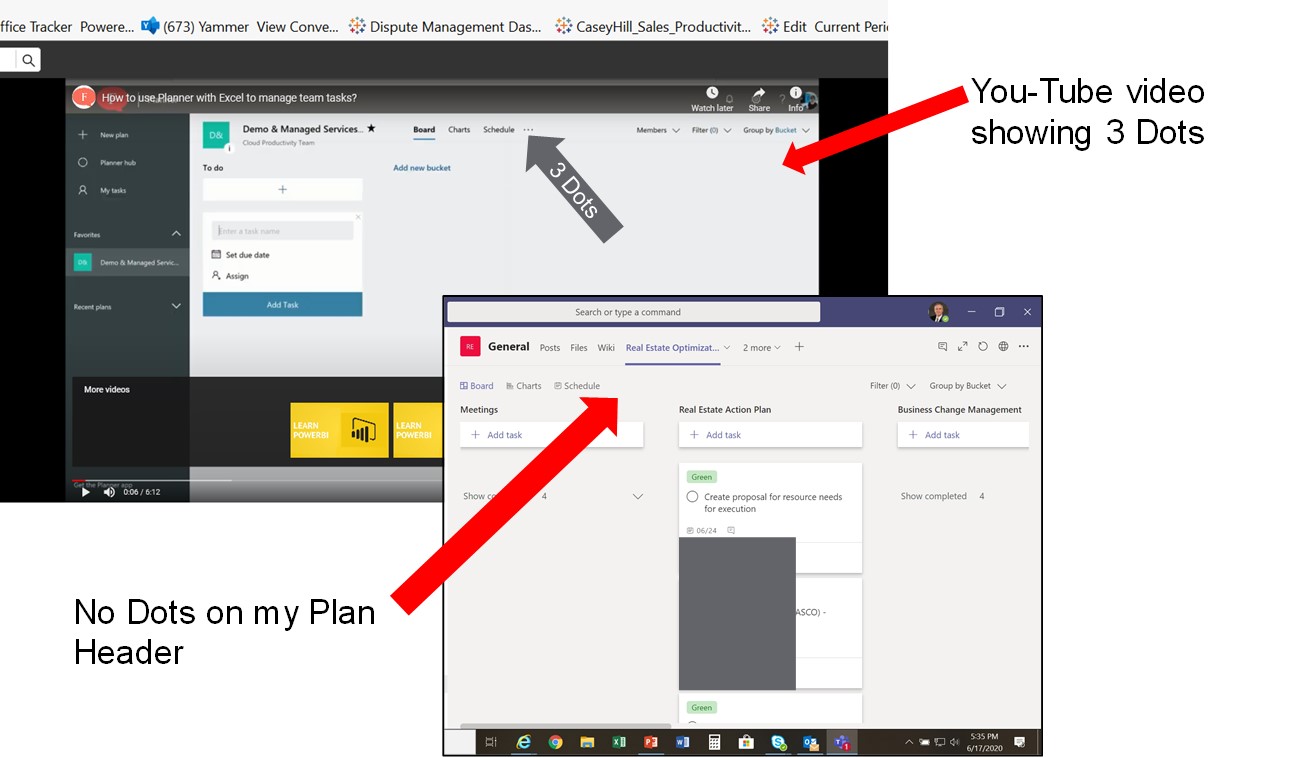
Task: Mark Create proposal for resource needs task complete
Action: [692, 497]
